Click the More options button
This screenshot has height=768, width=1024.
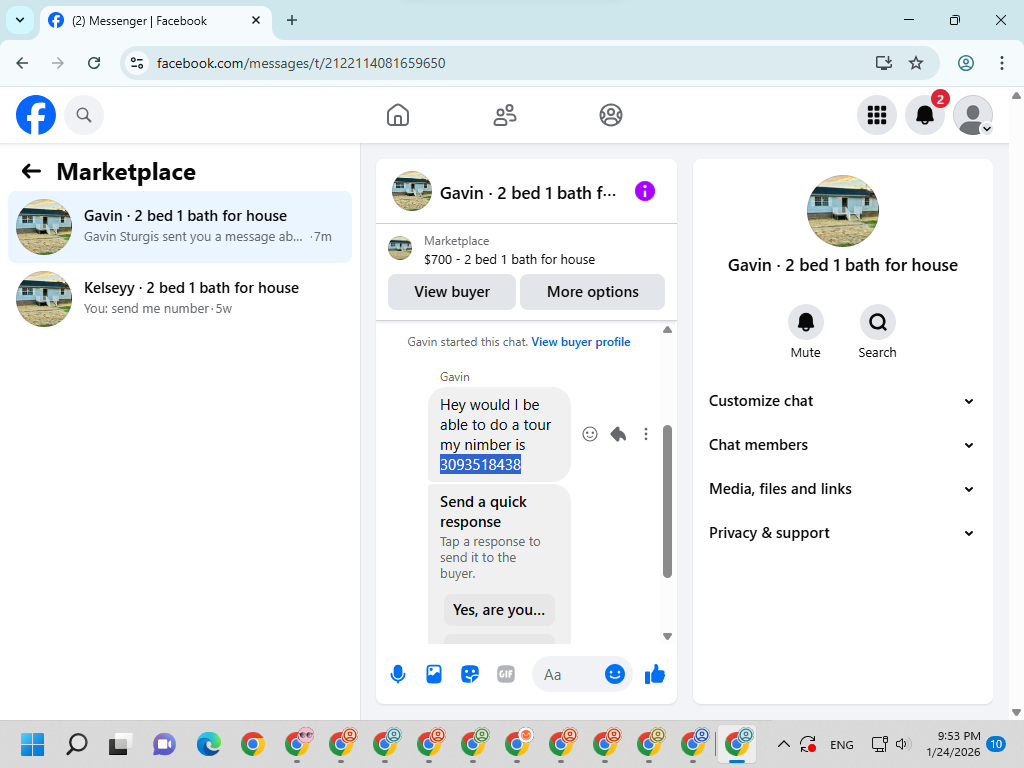[592, 292]
